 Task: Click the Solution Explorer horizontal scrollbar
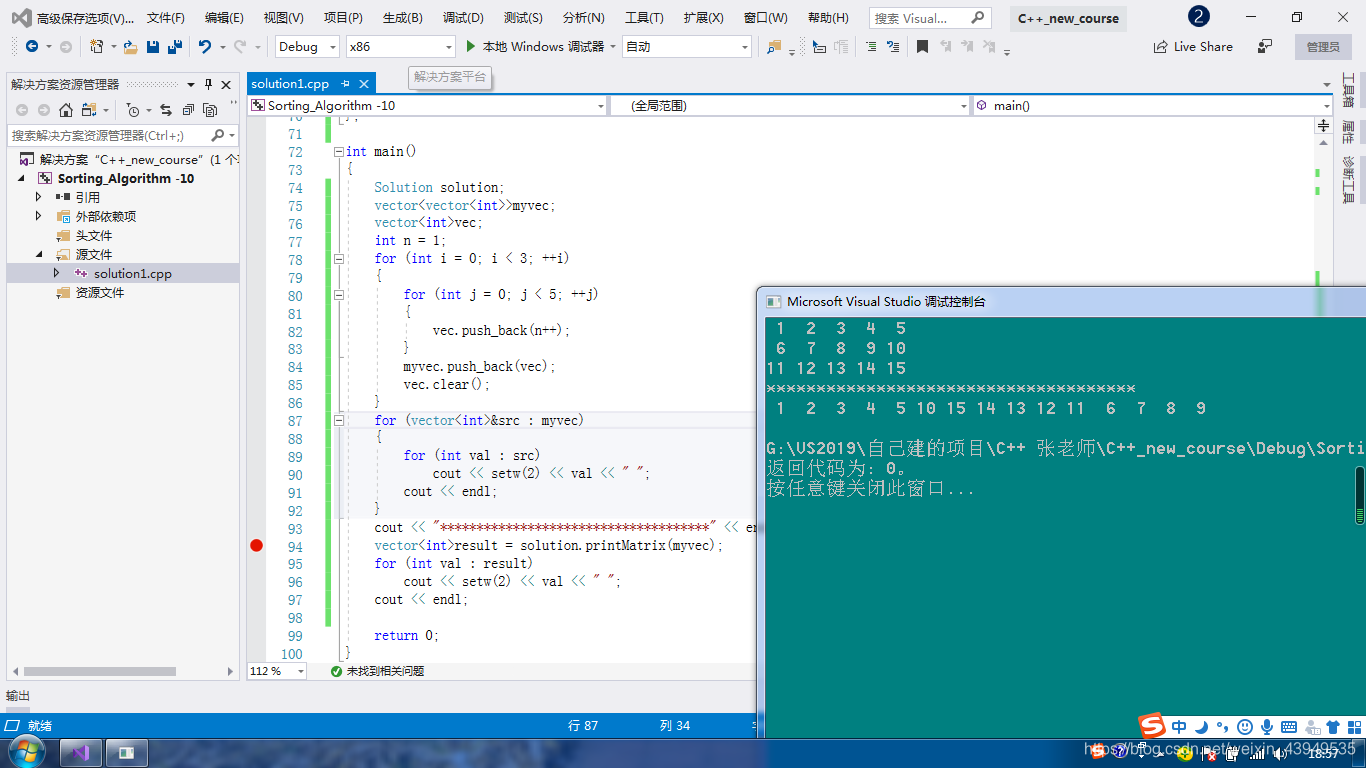tap(100, 671)
